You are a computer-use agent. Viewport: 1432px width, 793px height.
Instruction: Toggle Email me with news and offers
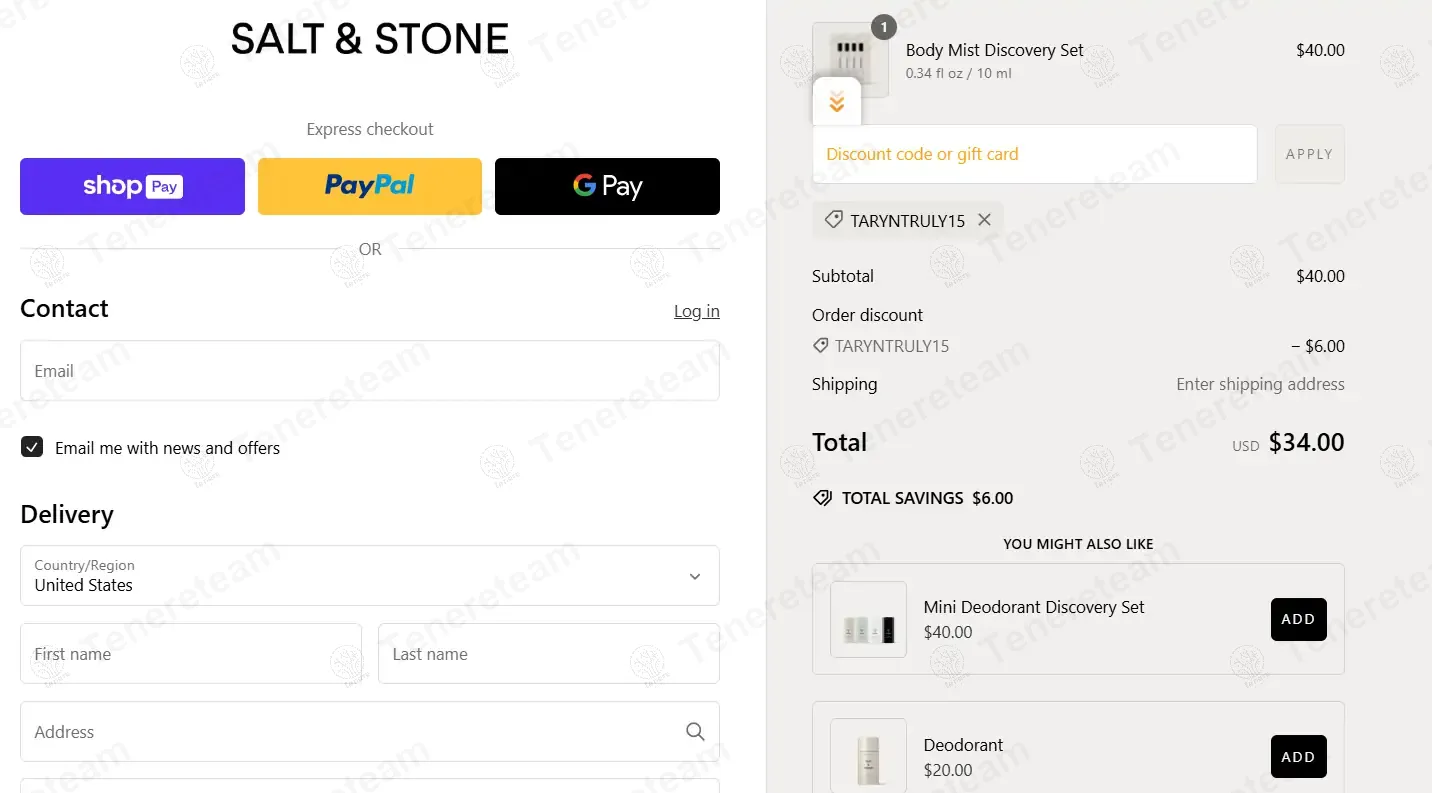tap(32, 447)
